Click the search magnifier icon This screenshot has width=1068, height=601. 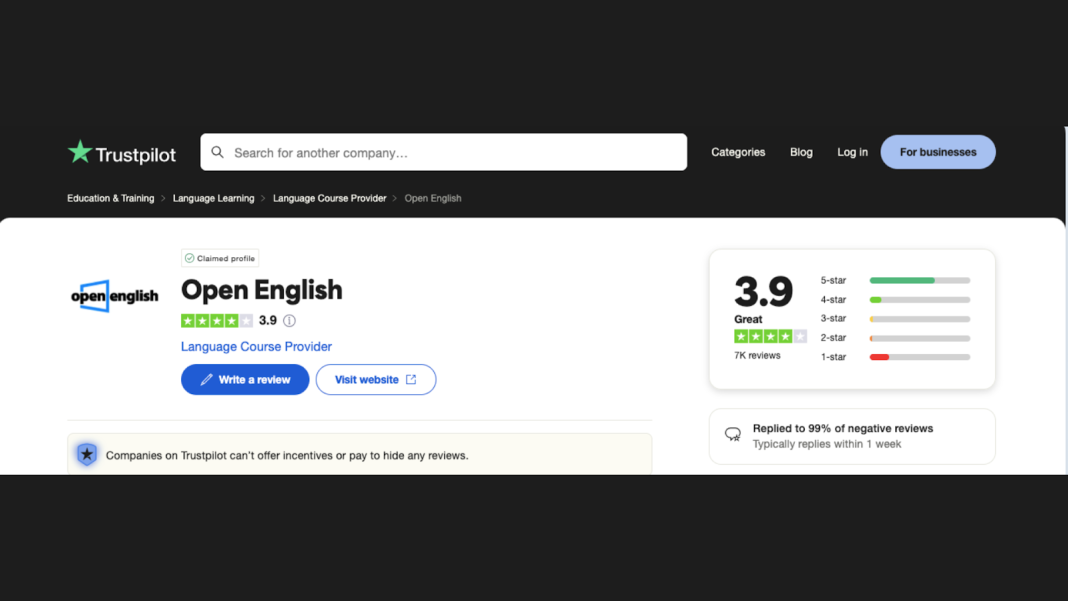pyautogui.click(x=217, y=152)
